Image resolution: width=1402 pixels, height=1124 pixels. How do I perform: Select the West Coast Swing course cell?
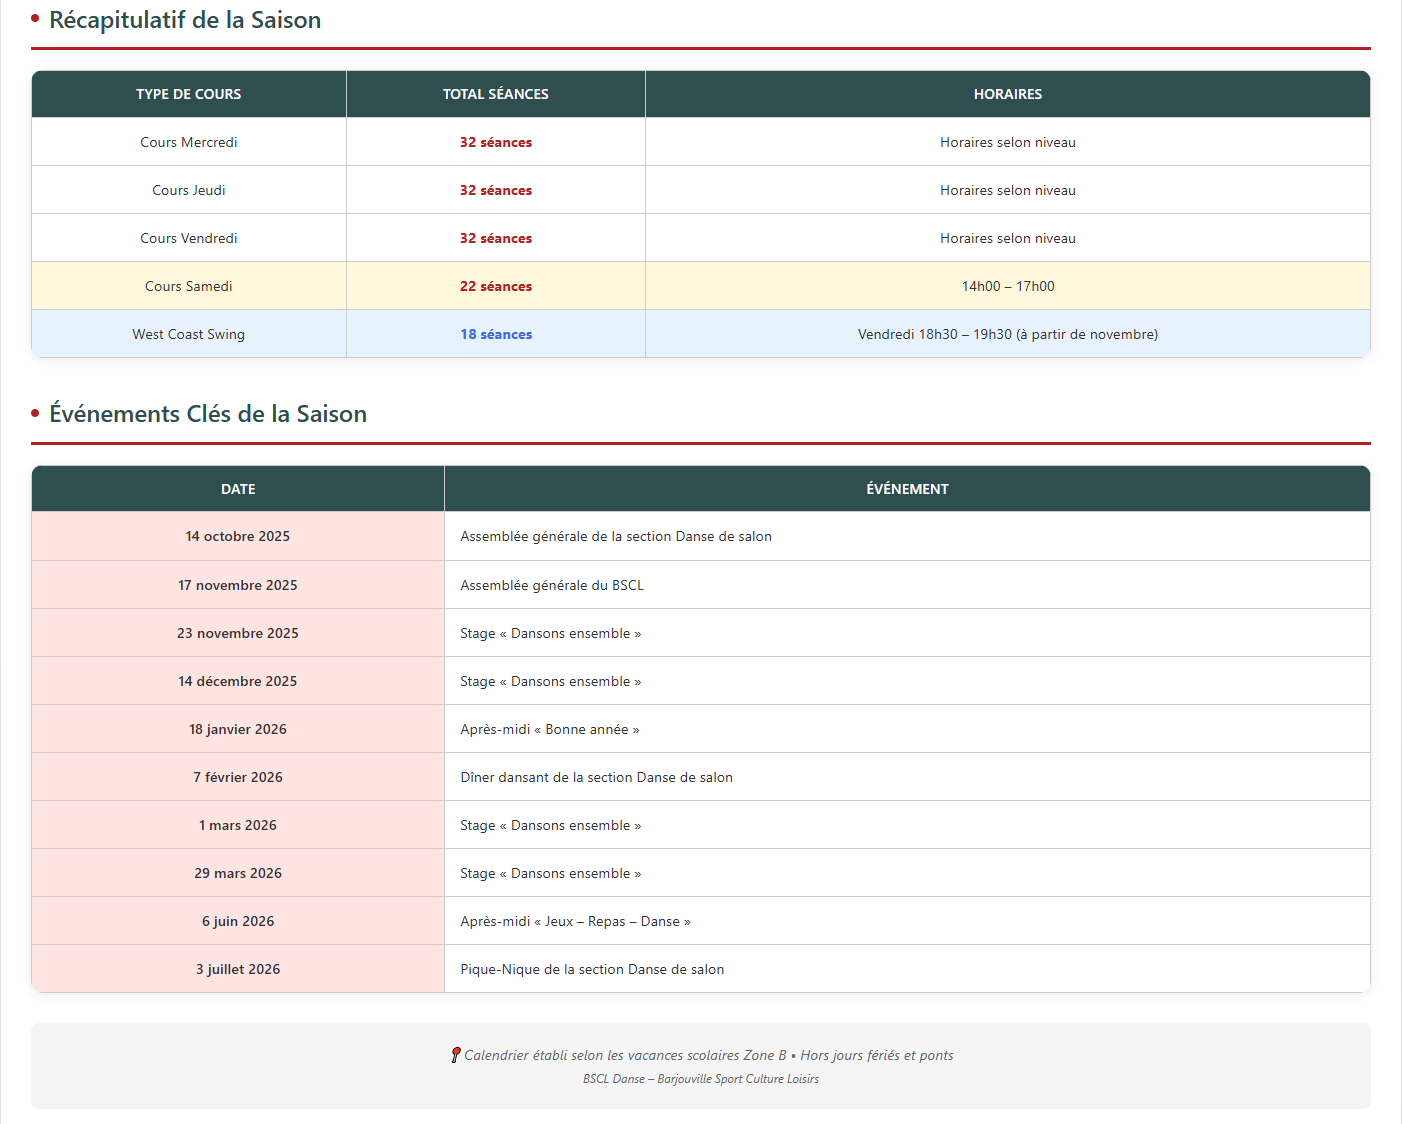tap(189, 334)
